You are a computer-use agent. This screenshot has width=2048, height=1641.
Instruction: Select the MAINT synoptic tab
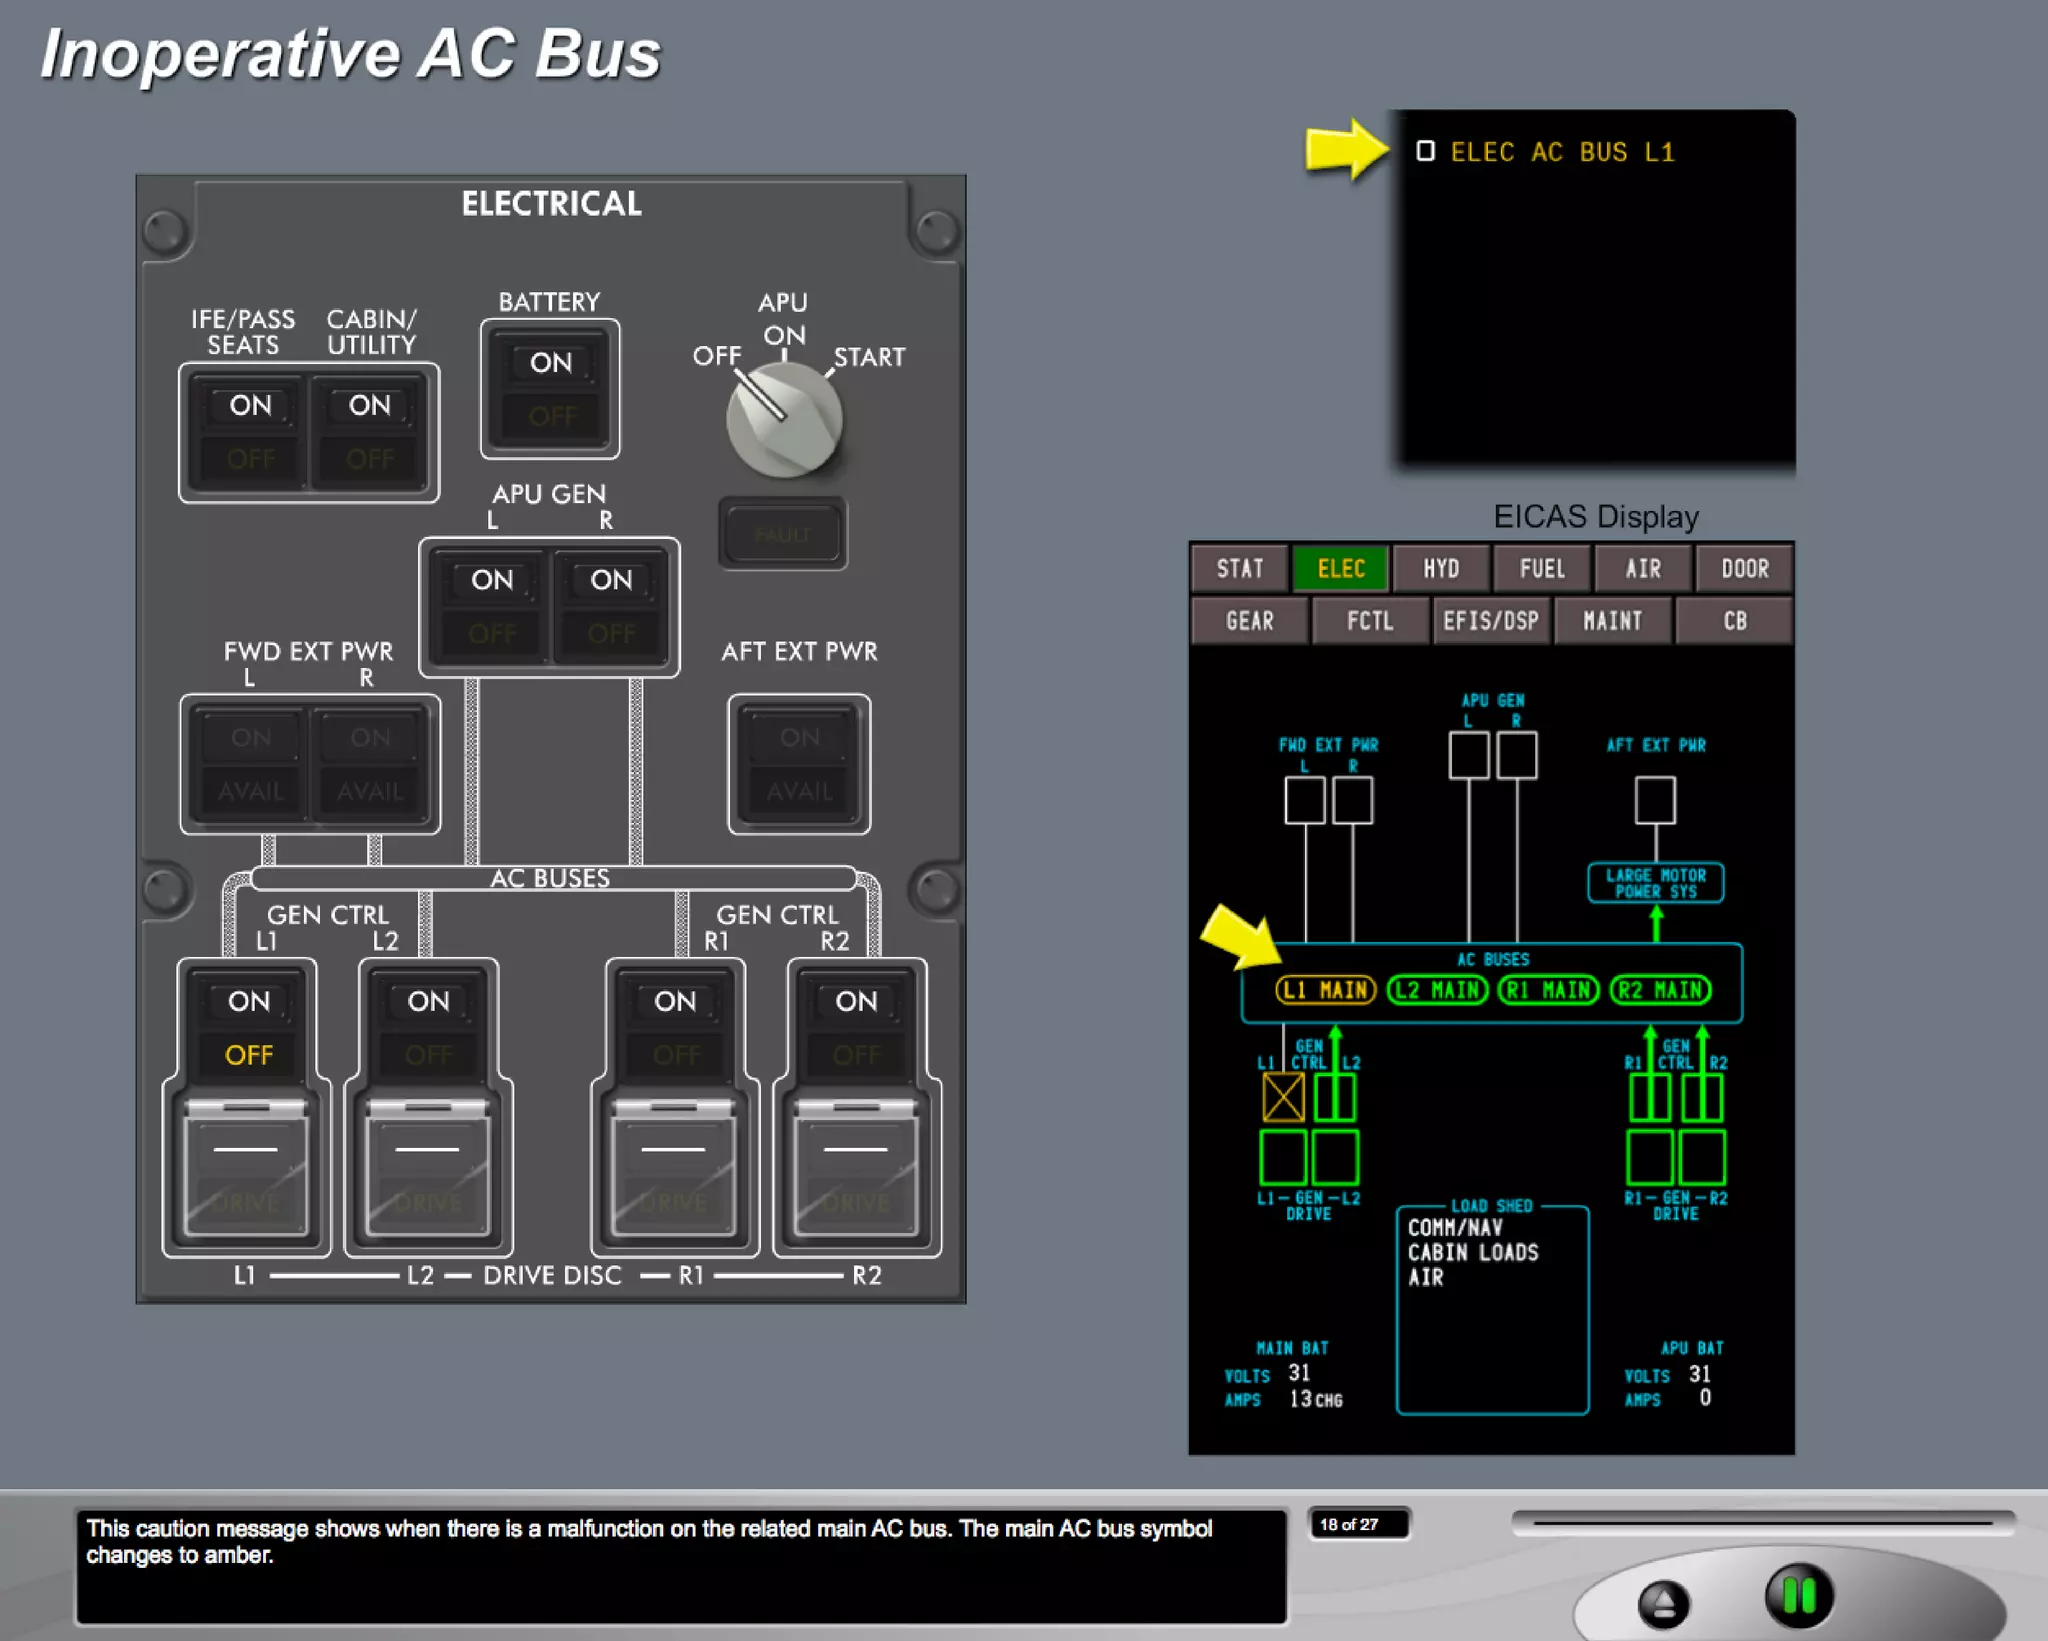click(x=1612, y=621)
